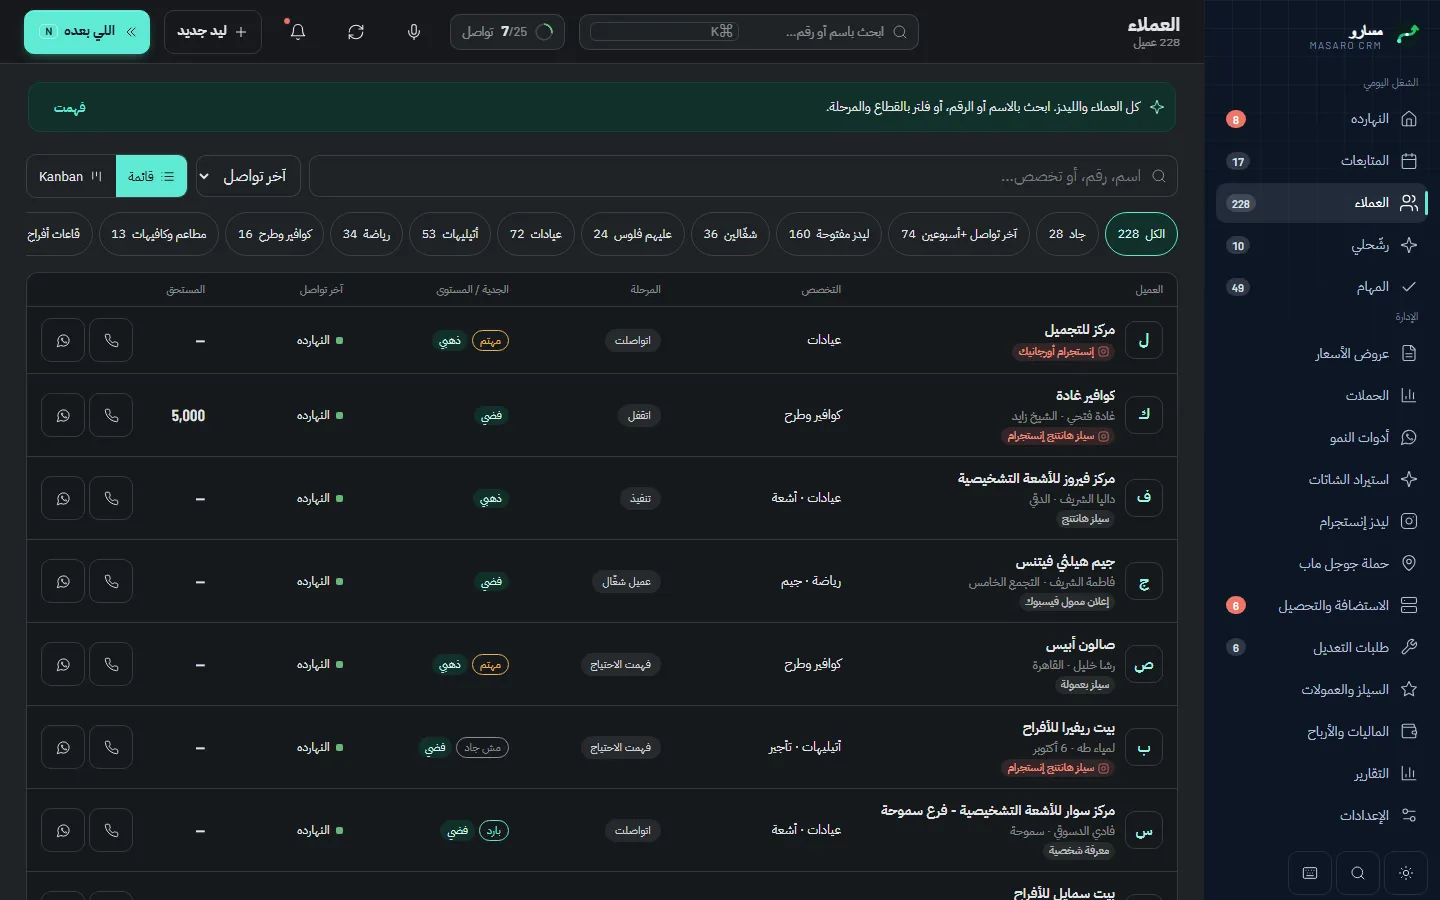1440x900 pixels.
Task: Open WhatsApp for مركز للتجميل row
Action: tap(63, 341)
